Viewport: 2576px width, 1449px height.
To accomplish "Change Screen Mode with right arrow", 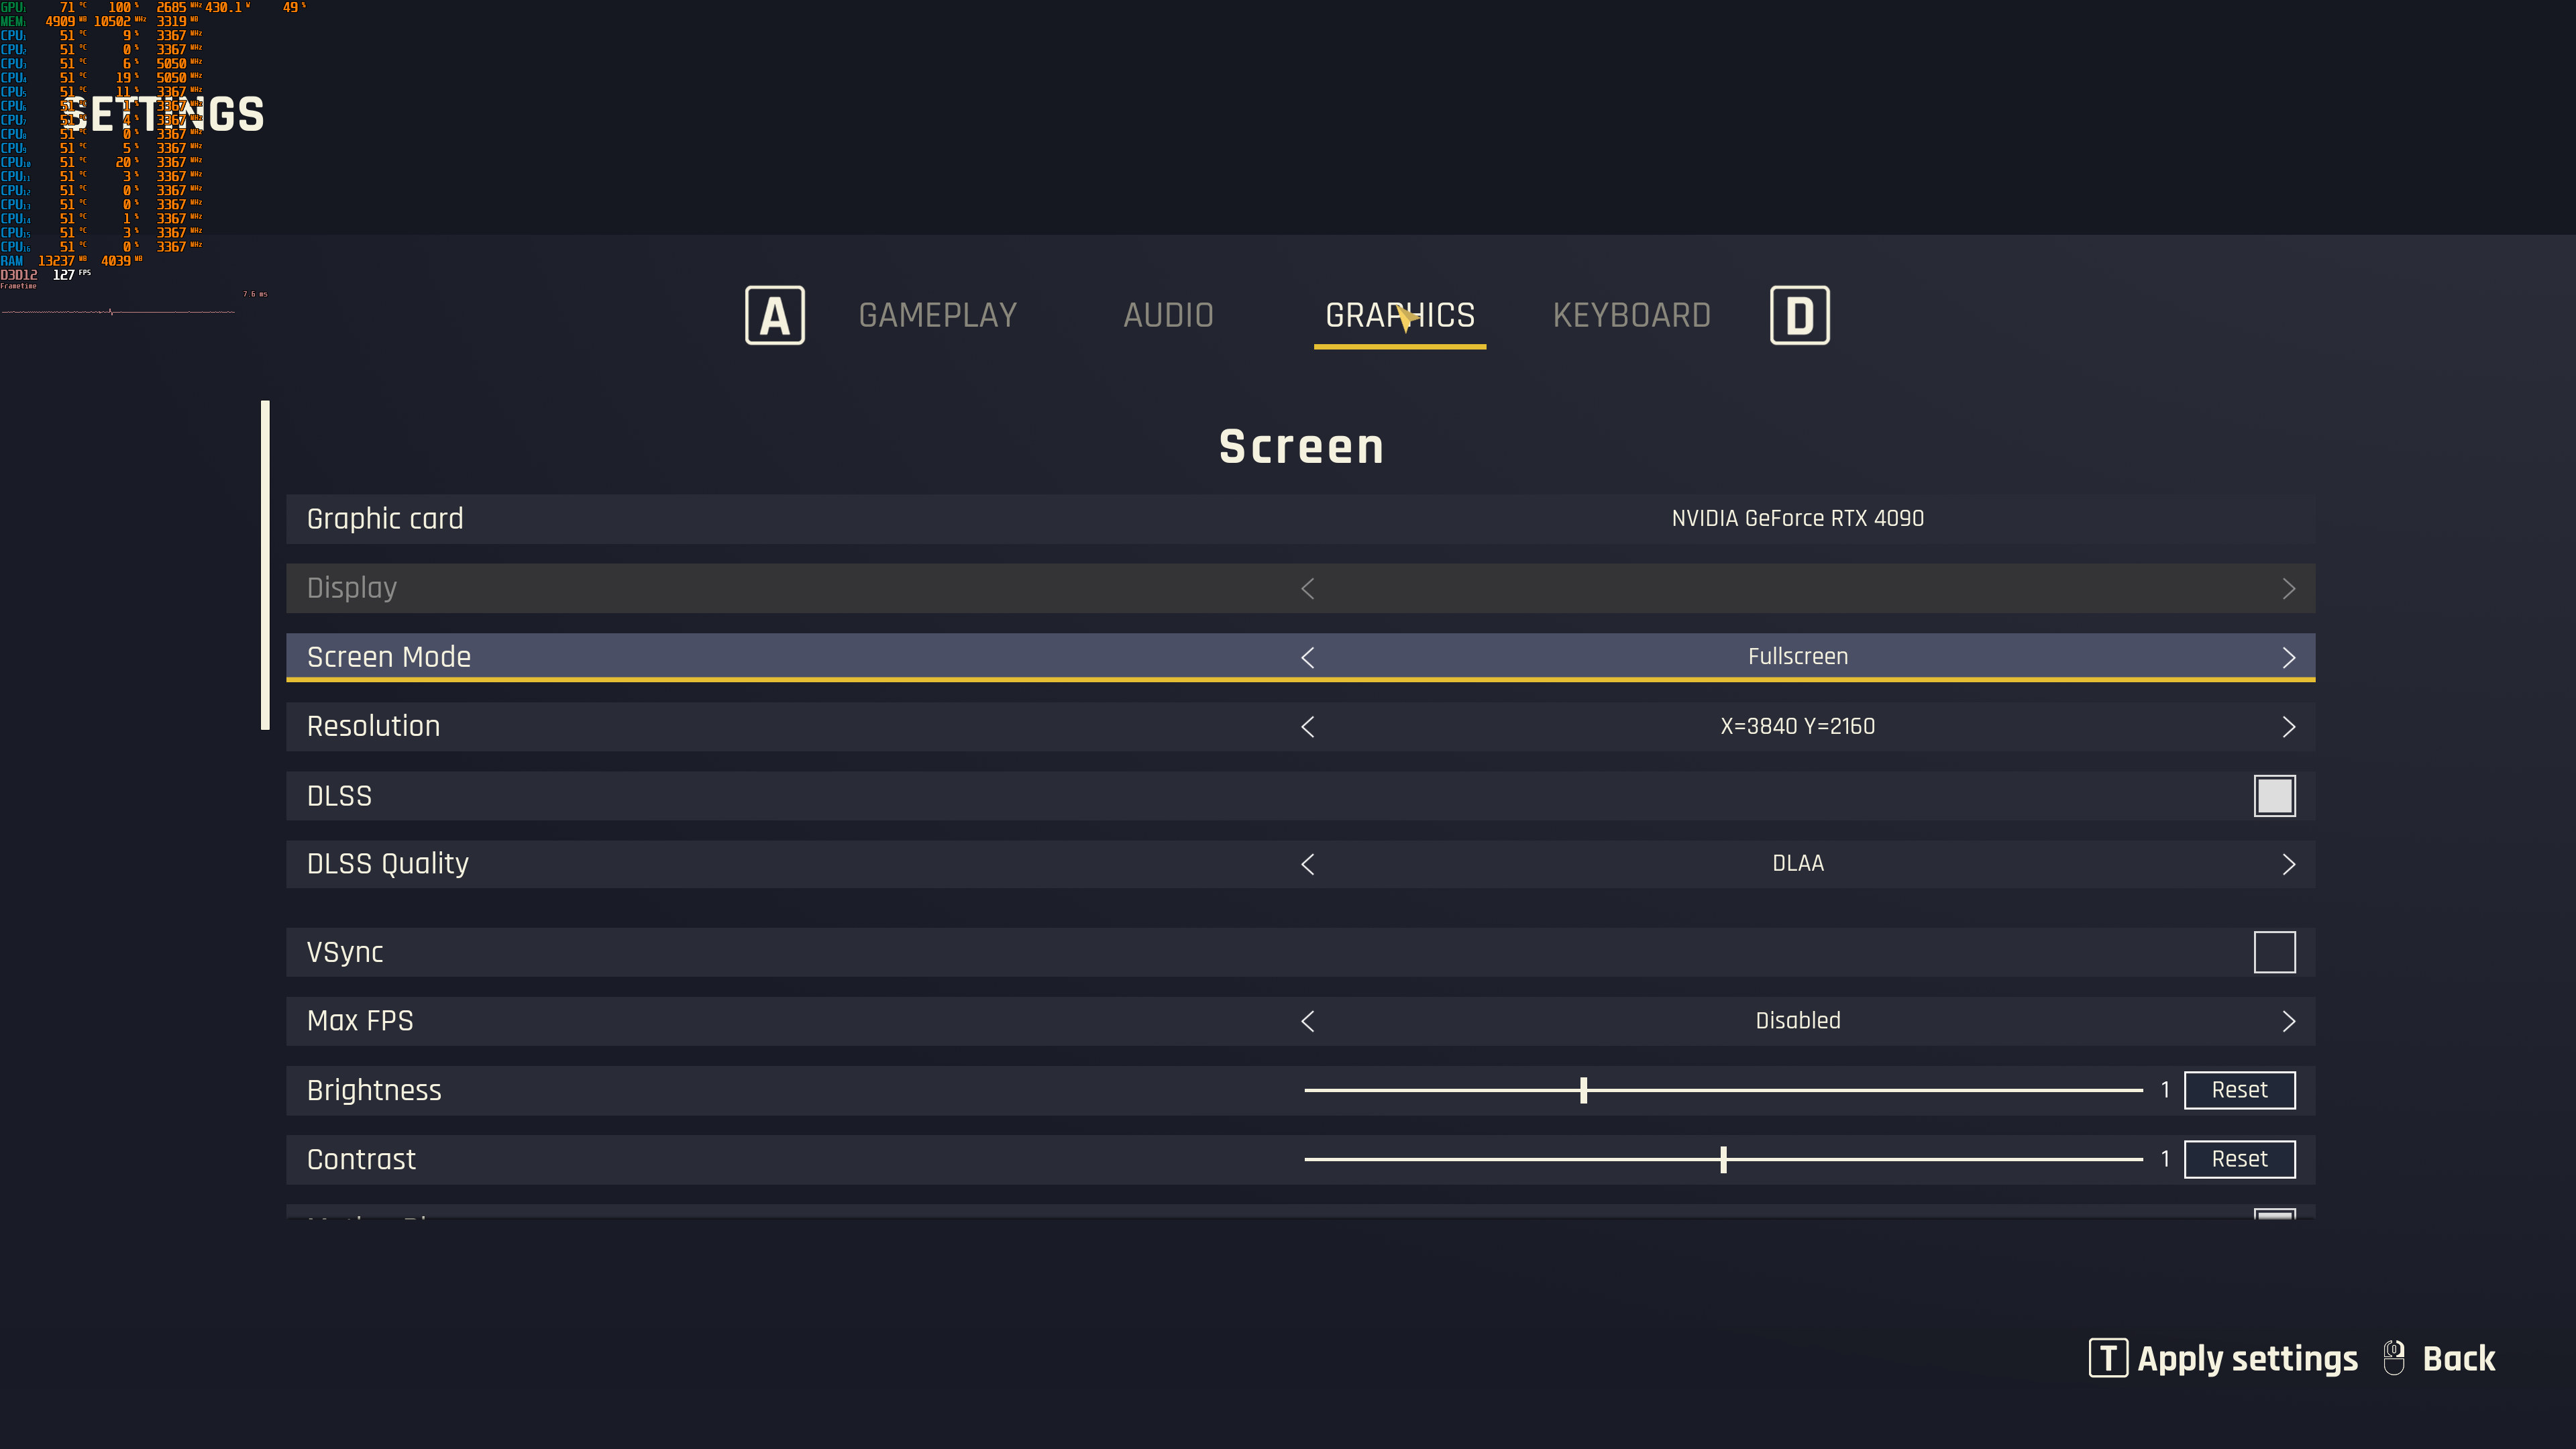I will click(2288, 657).
